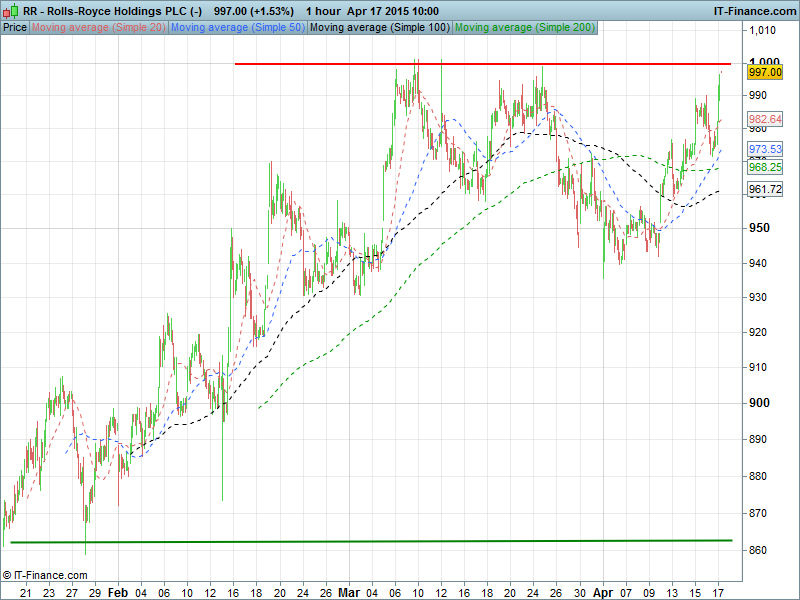The width and height of the screenshot is (800, 600).
Task: Click the Mar marker on the time axis
Action: pos(348,592)
